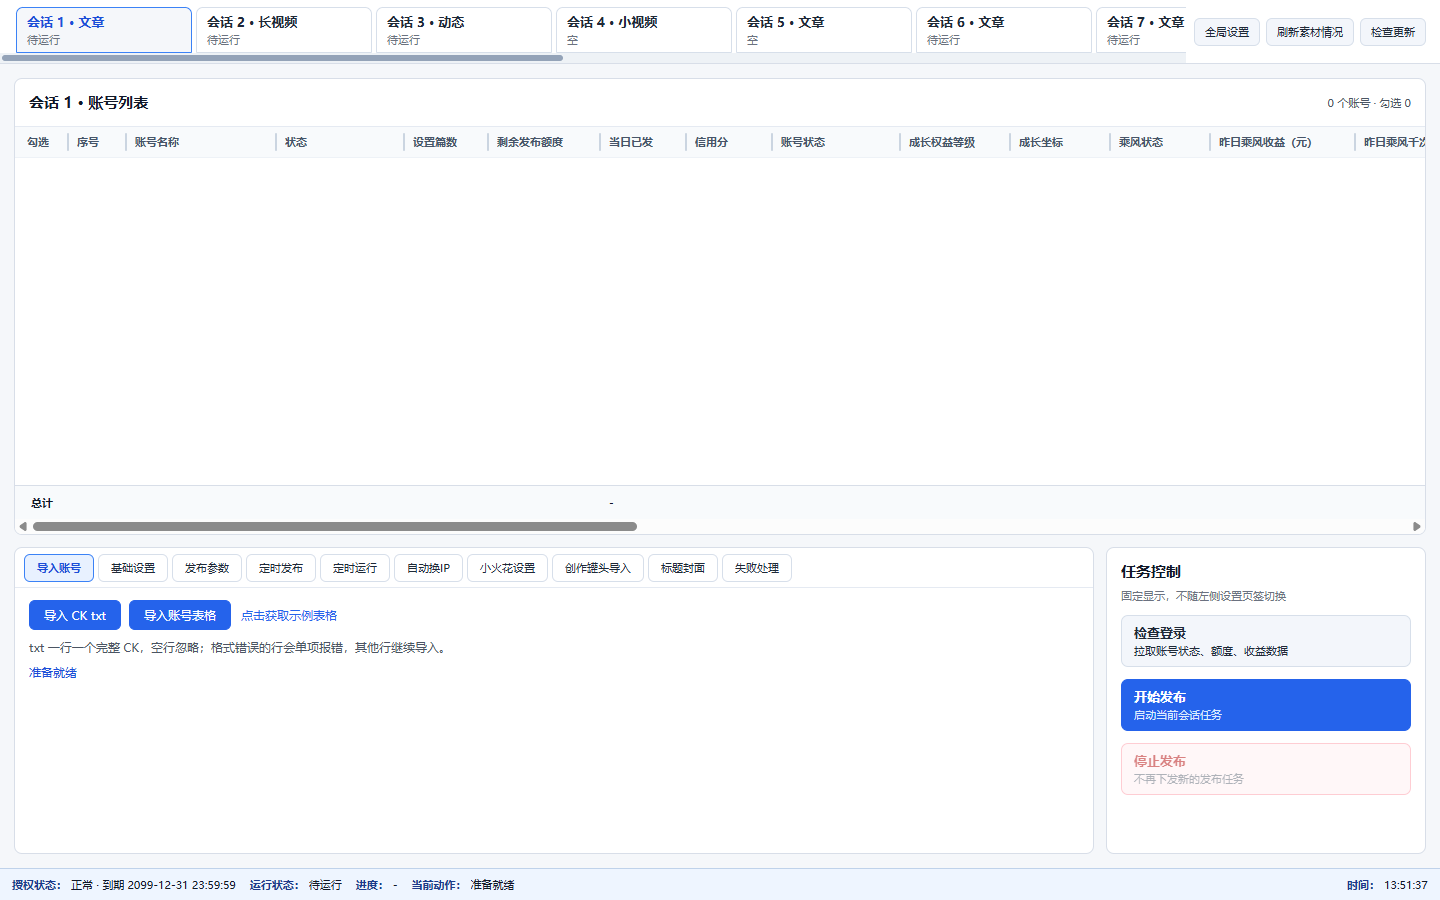Click the blue 准备就绪 status text
Image resolution: width=1440 pixels, height=900 pixels.
(53, 673)
